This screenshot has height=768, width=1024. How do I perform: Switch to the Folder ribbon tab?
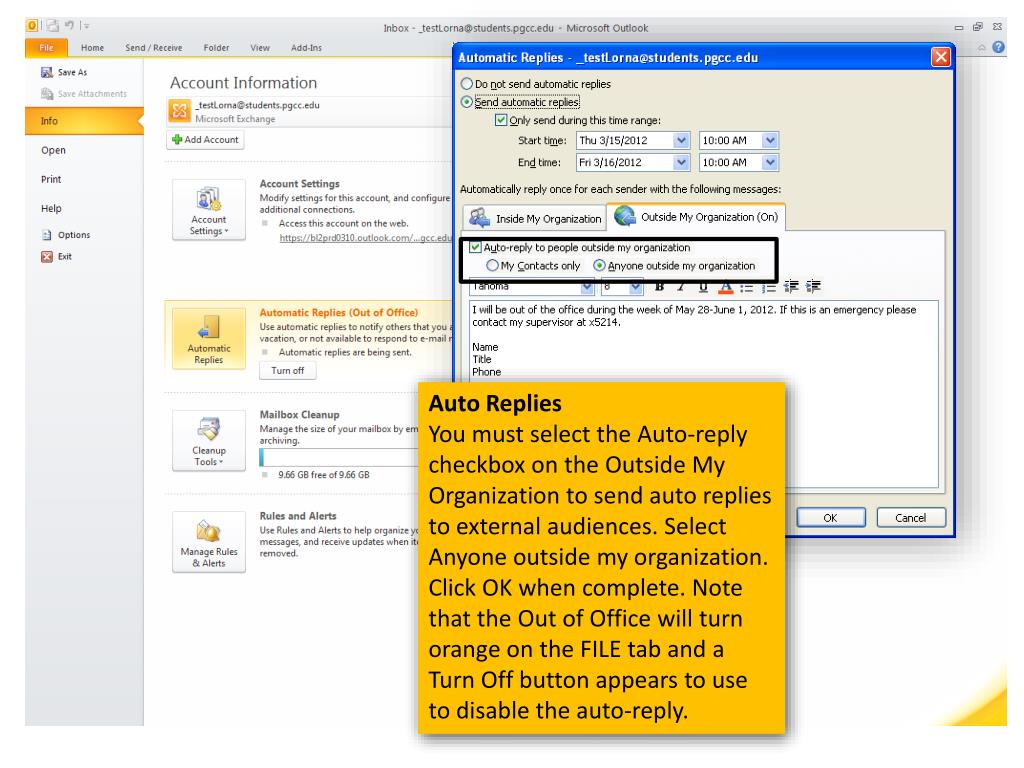tap(216, 48)
